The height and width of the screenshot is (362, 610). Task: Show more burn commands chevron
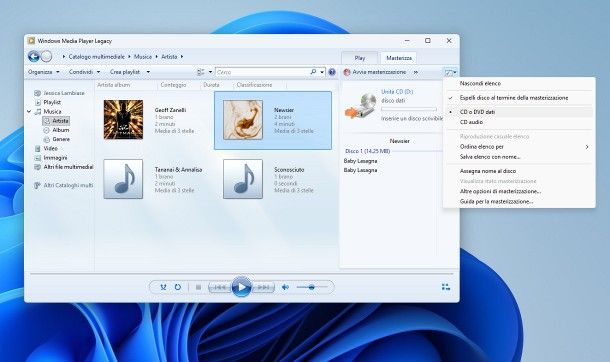click(x=416, y=72)
